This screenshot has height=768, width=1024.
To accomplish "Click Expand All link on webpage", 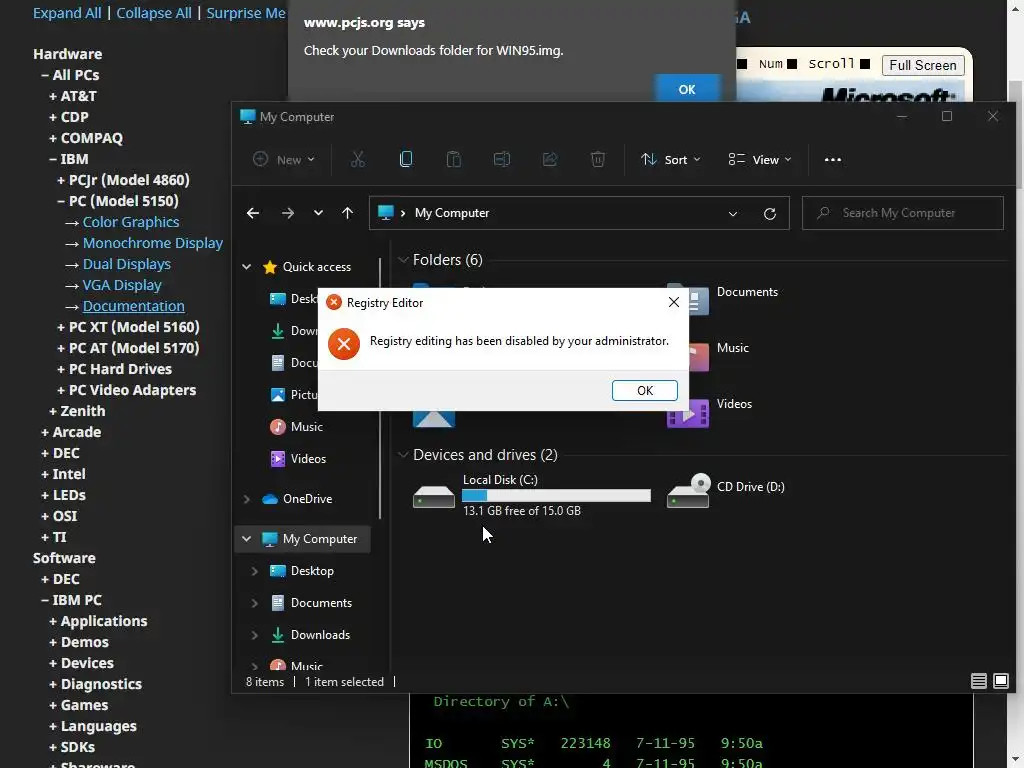I will 67,13.
